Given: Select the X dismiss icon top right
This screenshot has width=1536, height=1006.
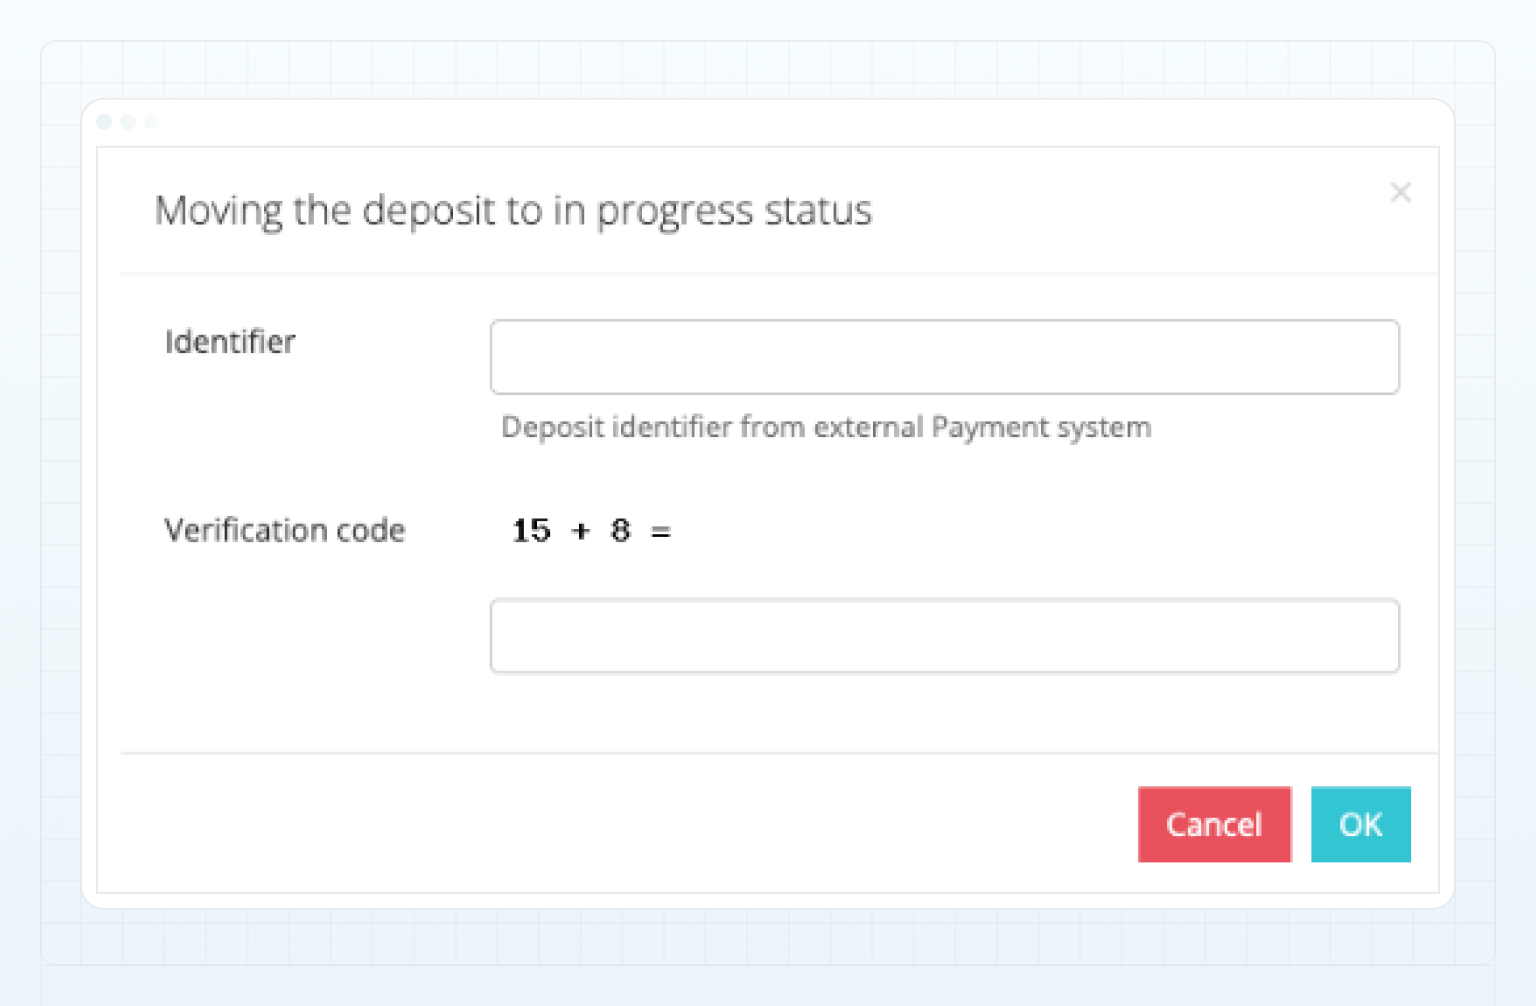Looking at the screenshot, I should click(1400, 192).
